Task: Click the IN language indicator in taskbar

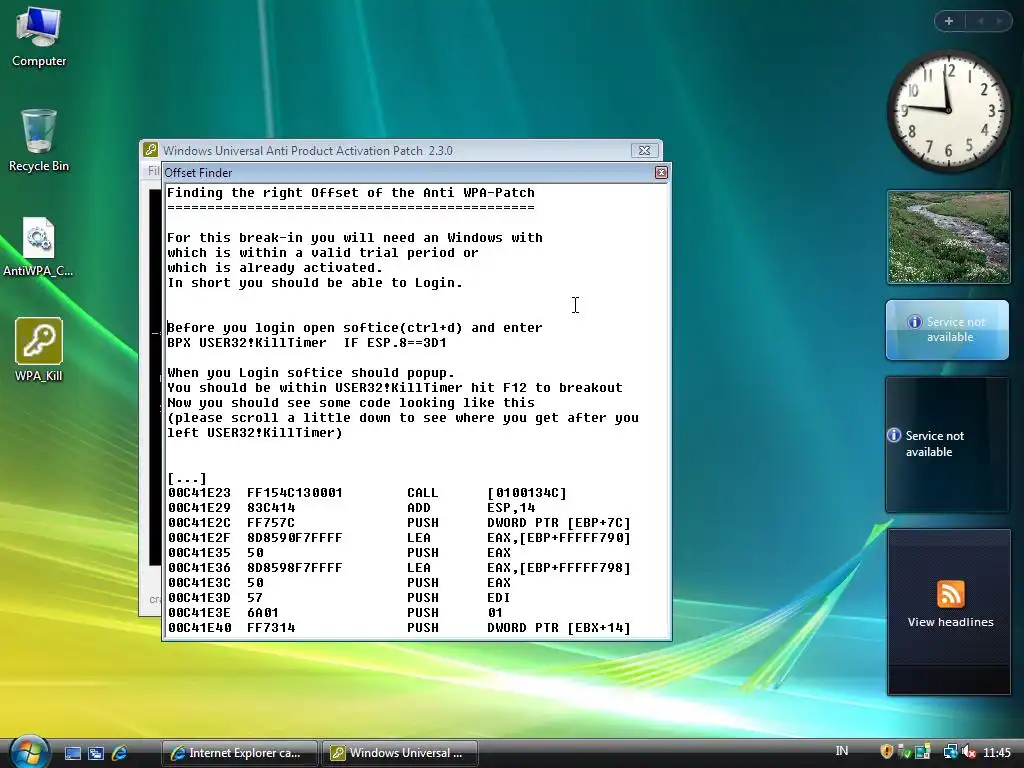Action: click(842, 751)
